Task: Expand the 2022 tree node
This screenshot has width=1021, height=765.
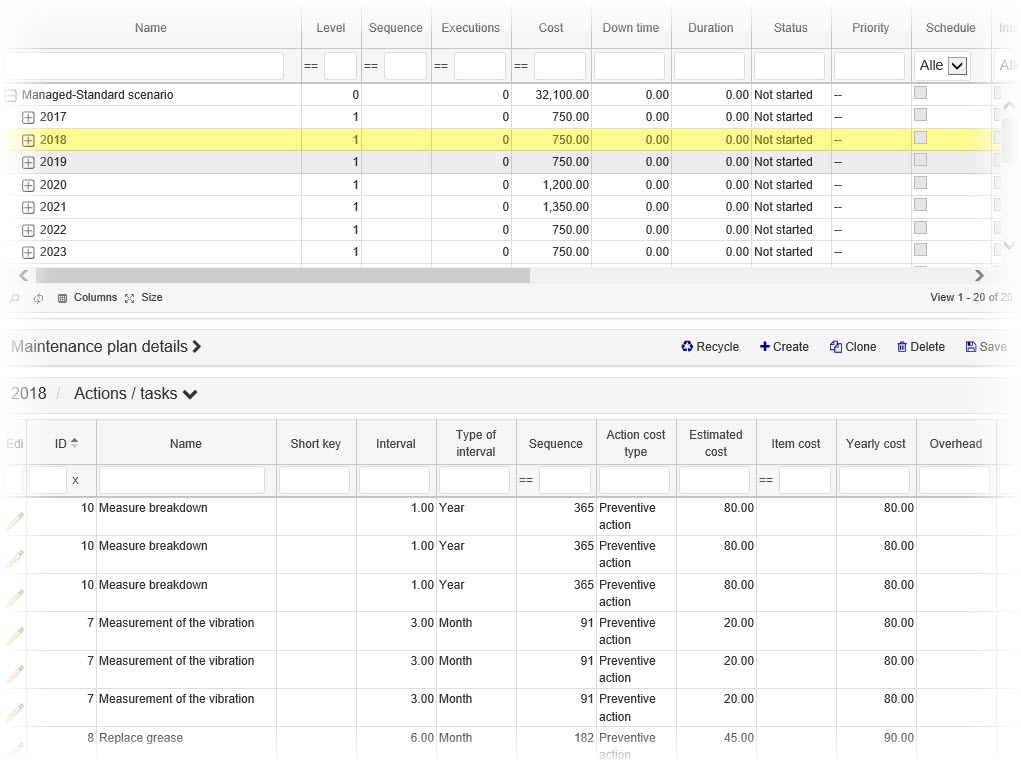Action: click(x=28, y=230)
